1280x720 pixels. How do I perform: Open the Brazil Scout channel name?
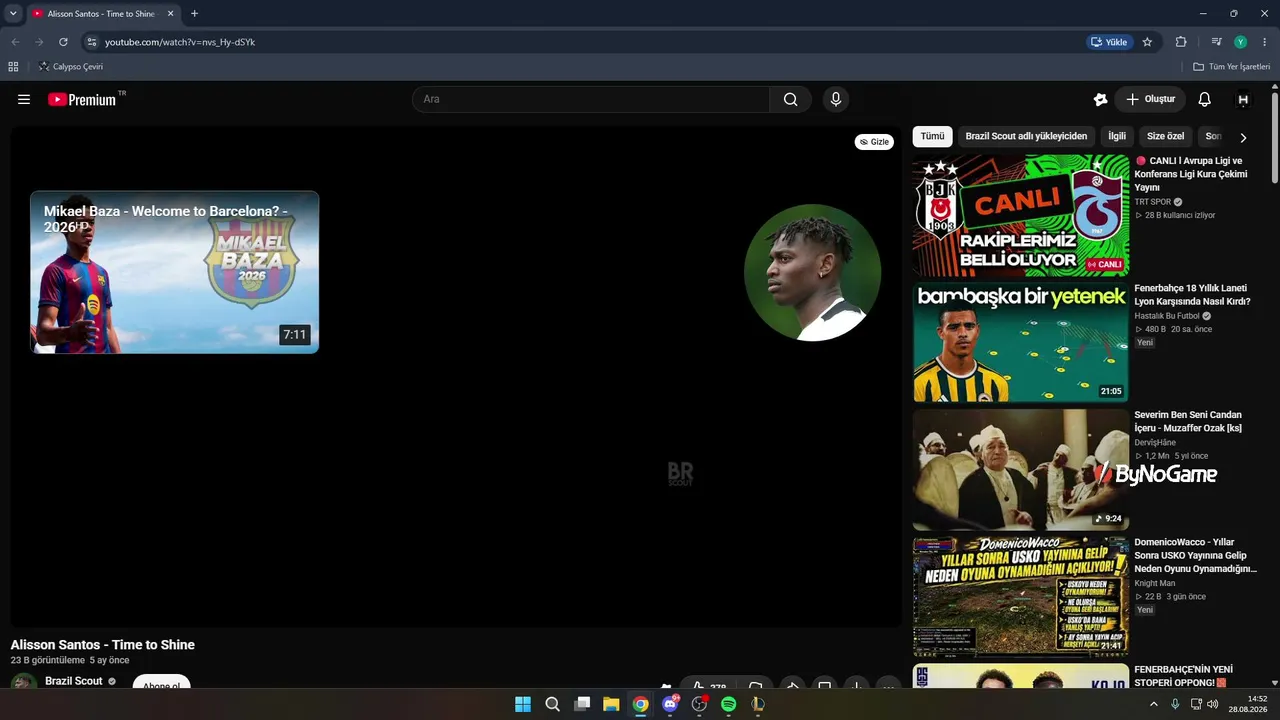[74, 681]
